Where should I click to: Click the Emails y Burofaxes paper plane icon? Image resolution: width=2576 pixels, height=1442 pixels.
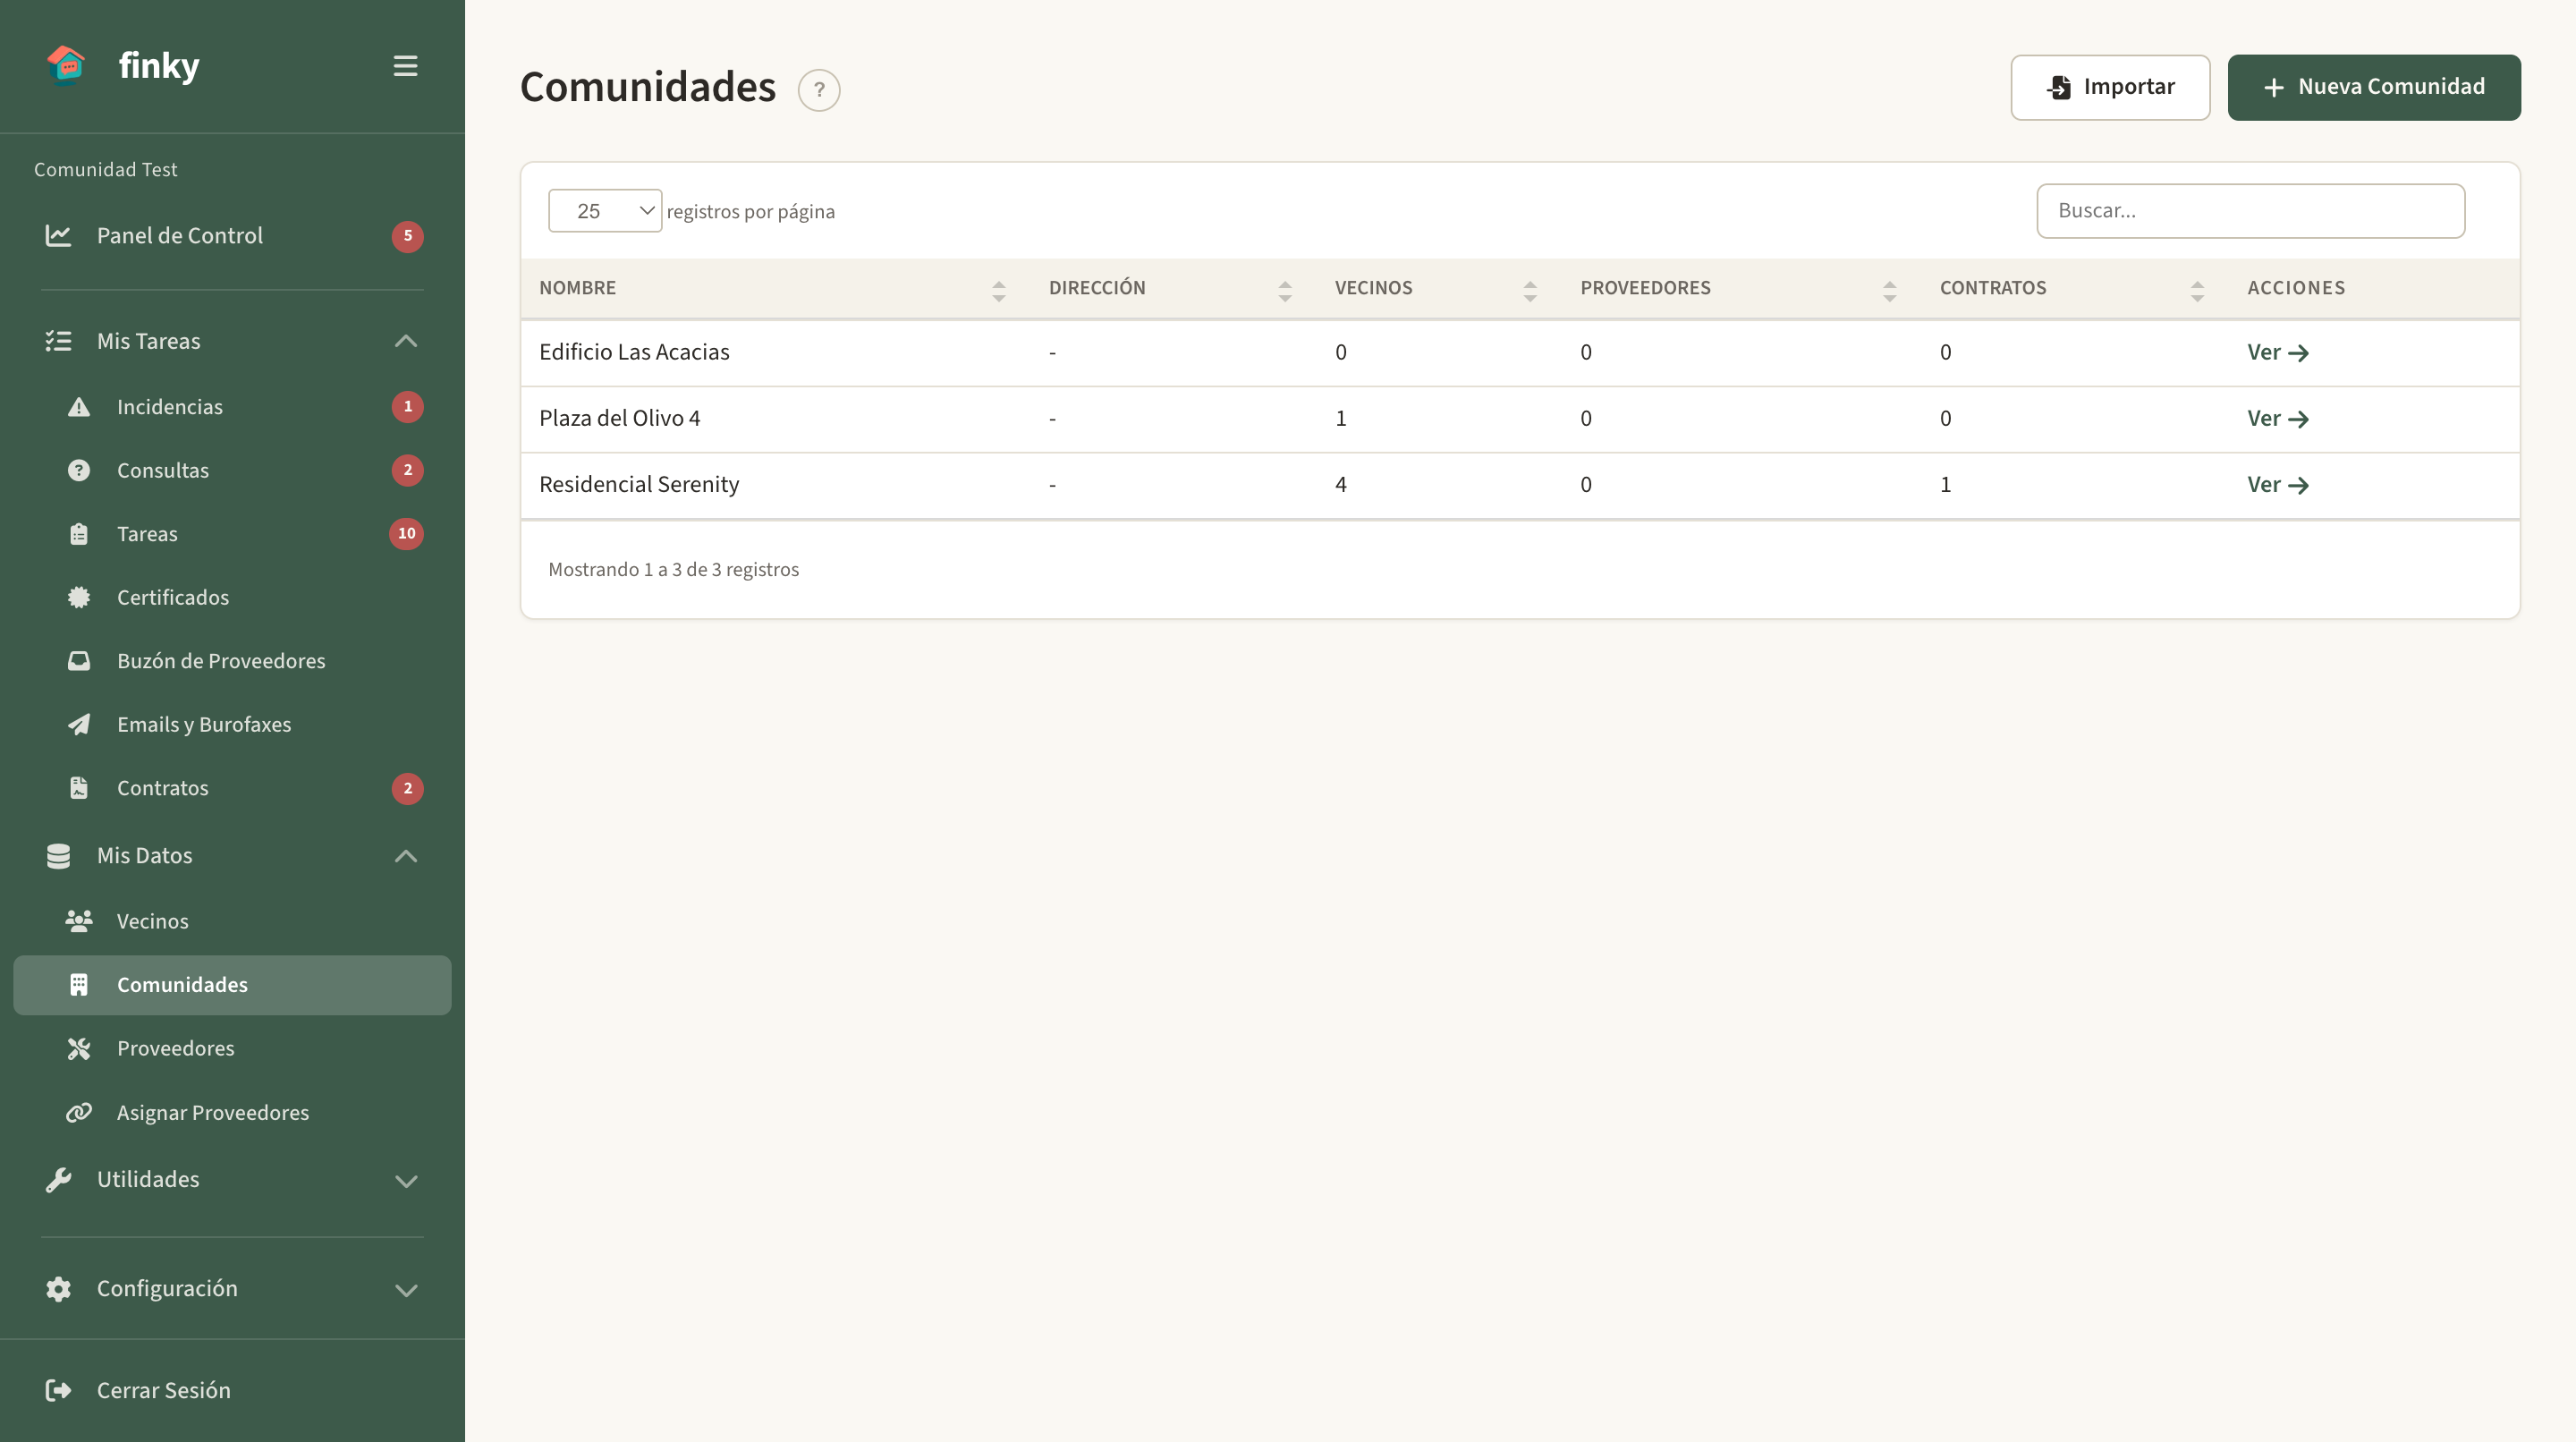pyautogui.click(x=79, y=724)
